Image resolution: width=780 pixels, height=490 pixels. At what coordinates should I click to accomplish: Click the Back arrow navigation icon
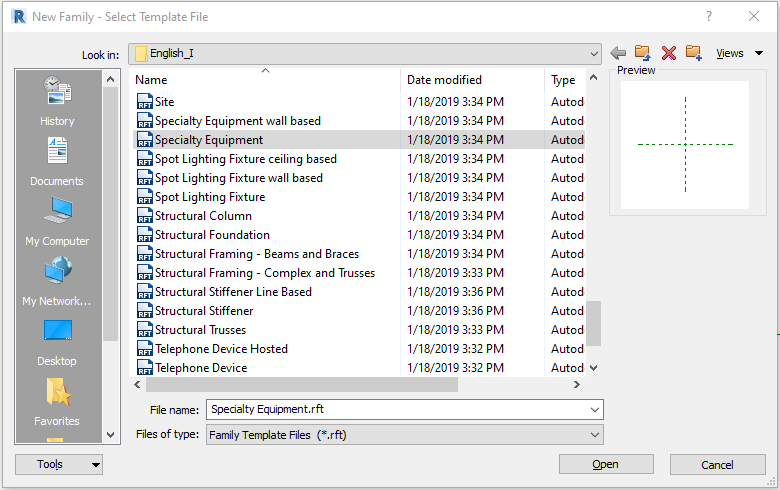pos(618,53)
